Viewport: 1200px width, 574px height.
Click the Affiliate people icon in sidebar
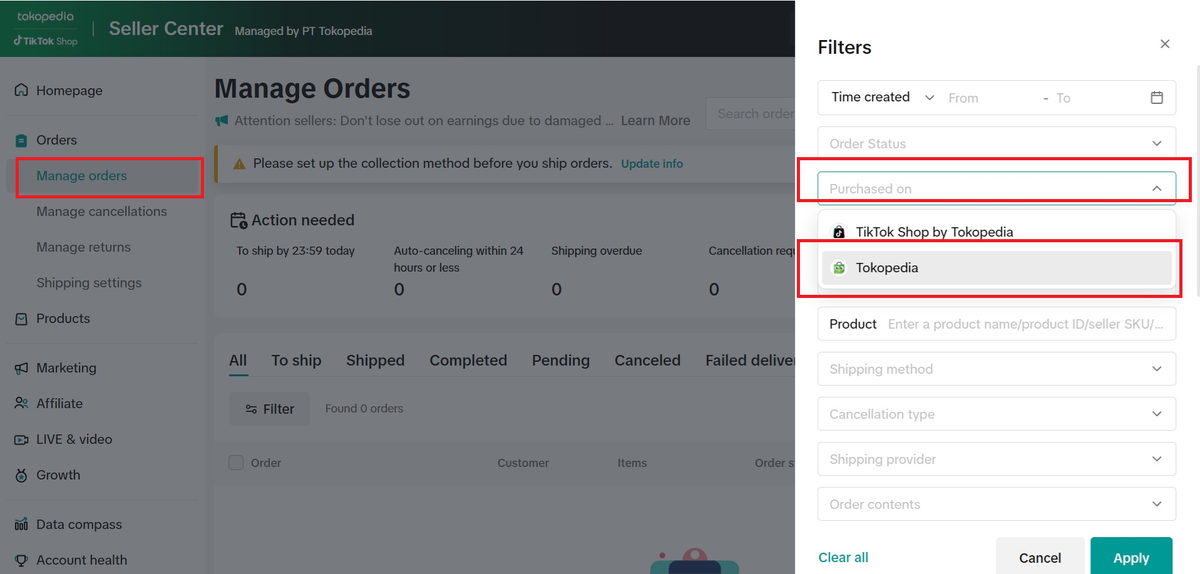pyautogui.click(x=21, y=403)
